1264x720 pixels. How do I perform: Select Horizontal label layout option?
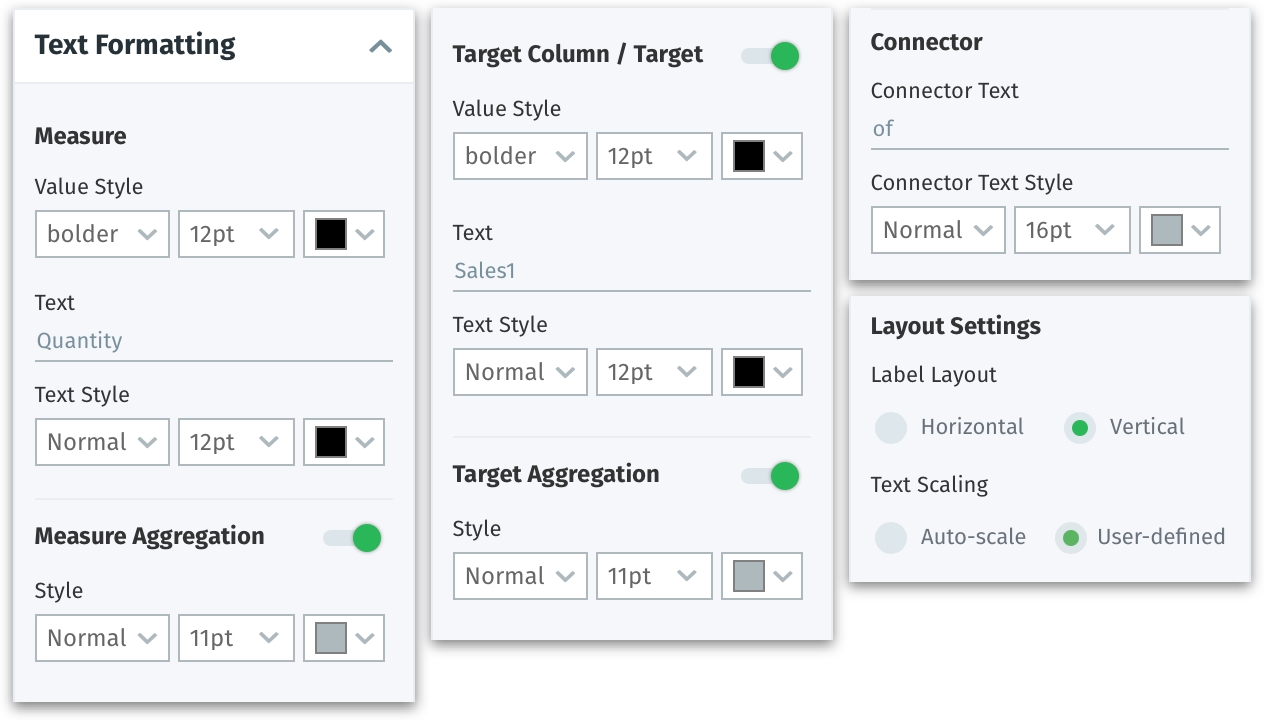coord(891,428)
